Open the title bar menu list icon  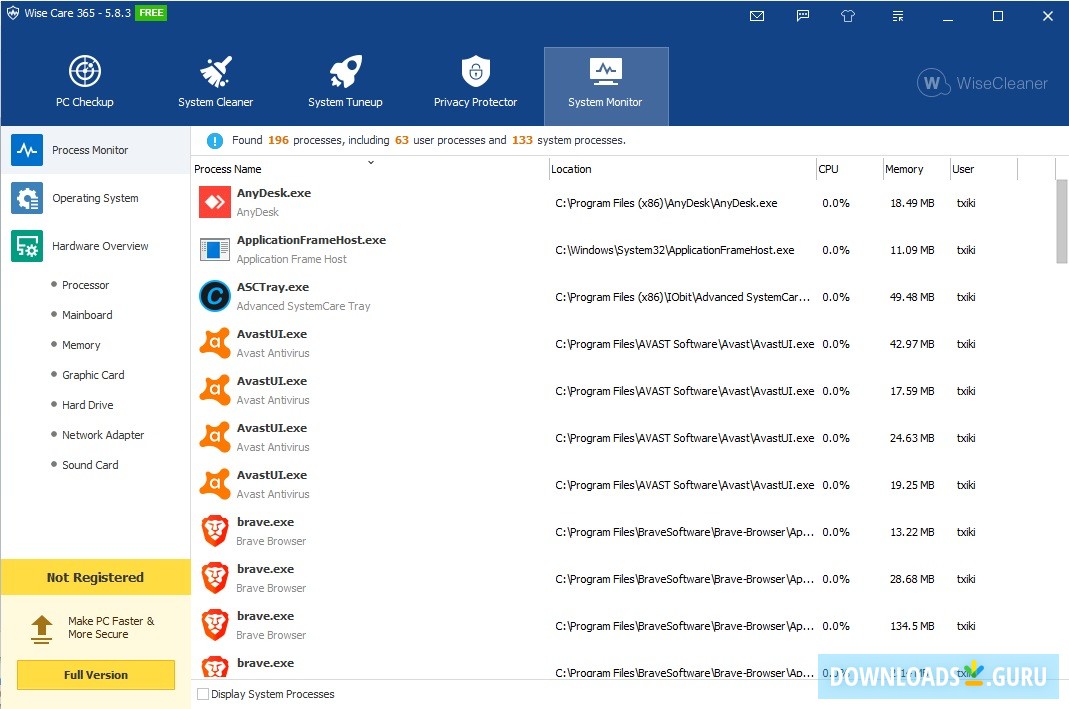898,16
